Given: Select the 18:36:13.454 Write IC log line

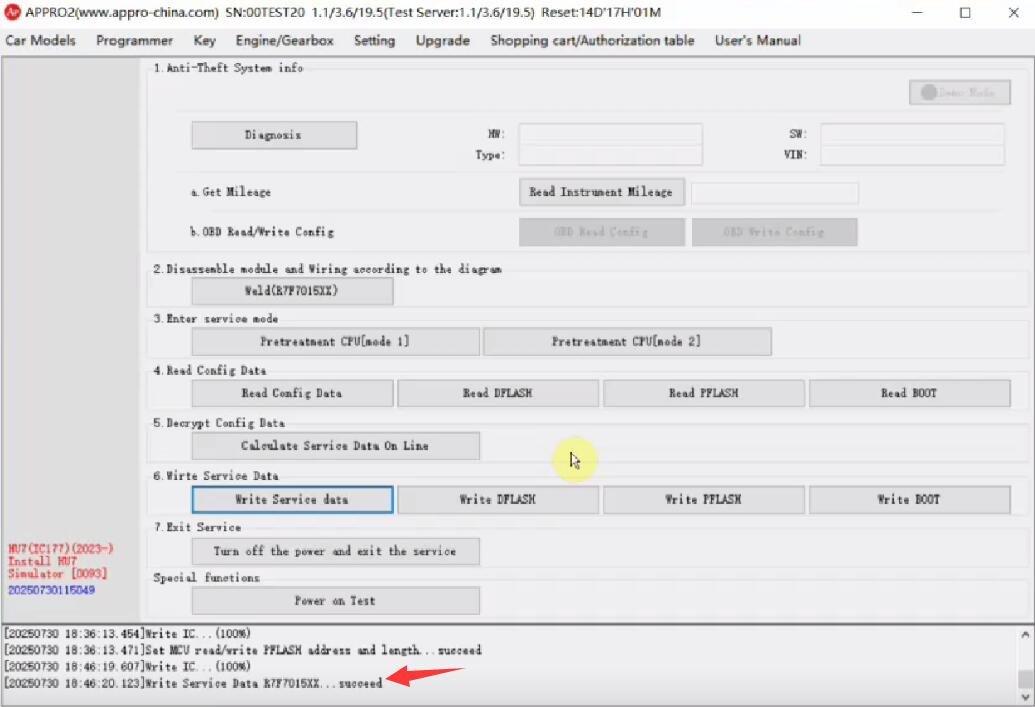Looking at the screenshot, I should 127,634.
